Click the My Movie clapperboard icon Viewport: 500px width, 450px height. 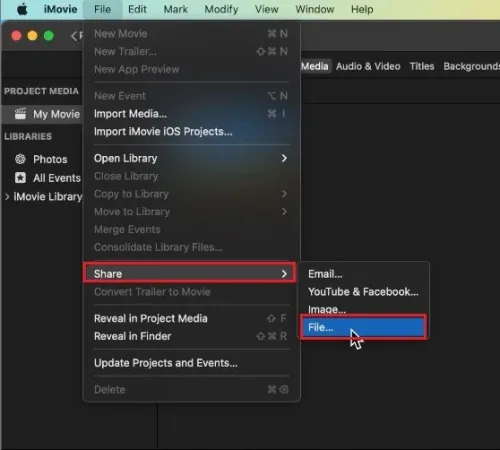[x=20, y=114]
